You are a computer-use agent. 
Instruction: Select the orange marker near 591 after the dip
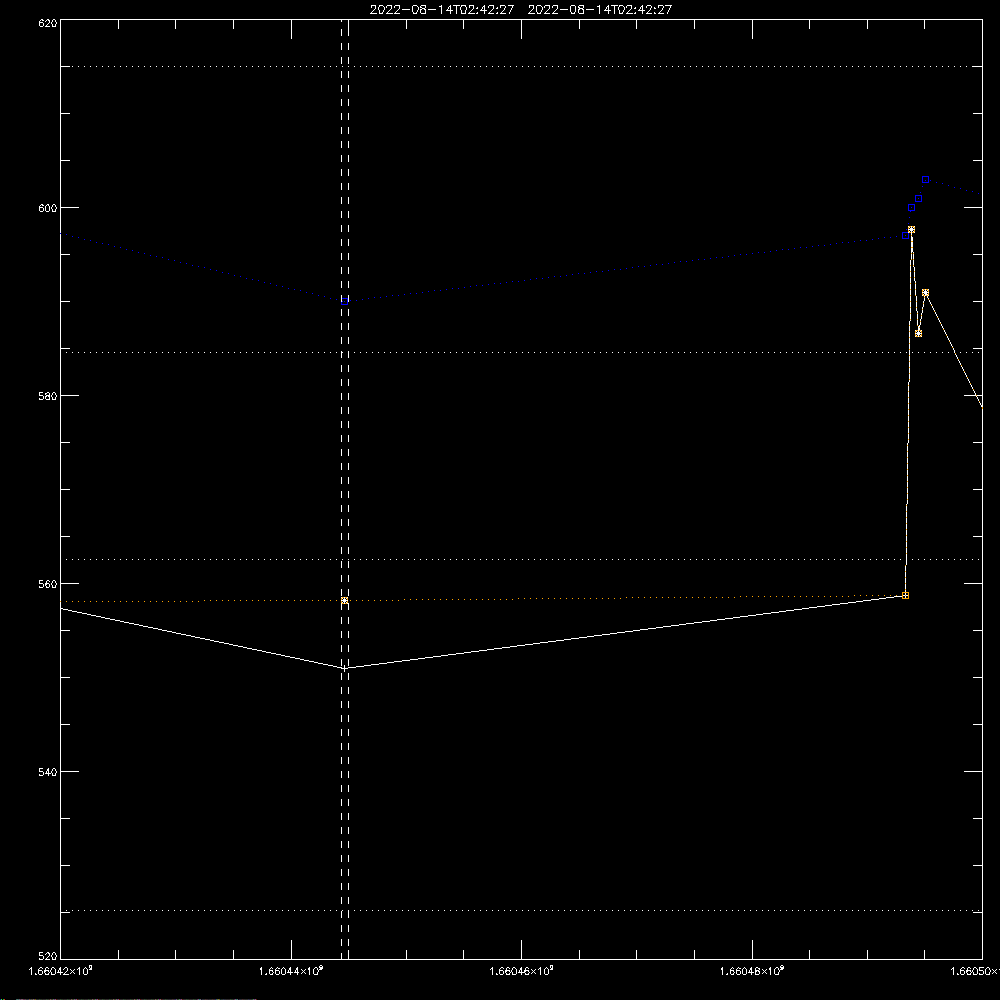pos(925,293)
